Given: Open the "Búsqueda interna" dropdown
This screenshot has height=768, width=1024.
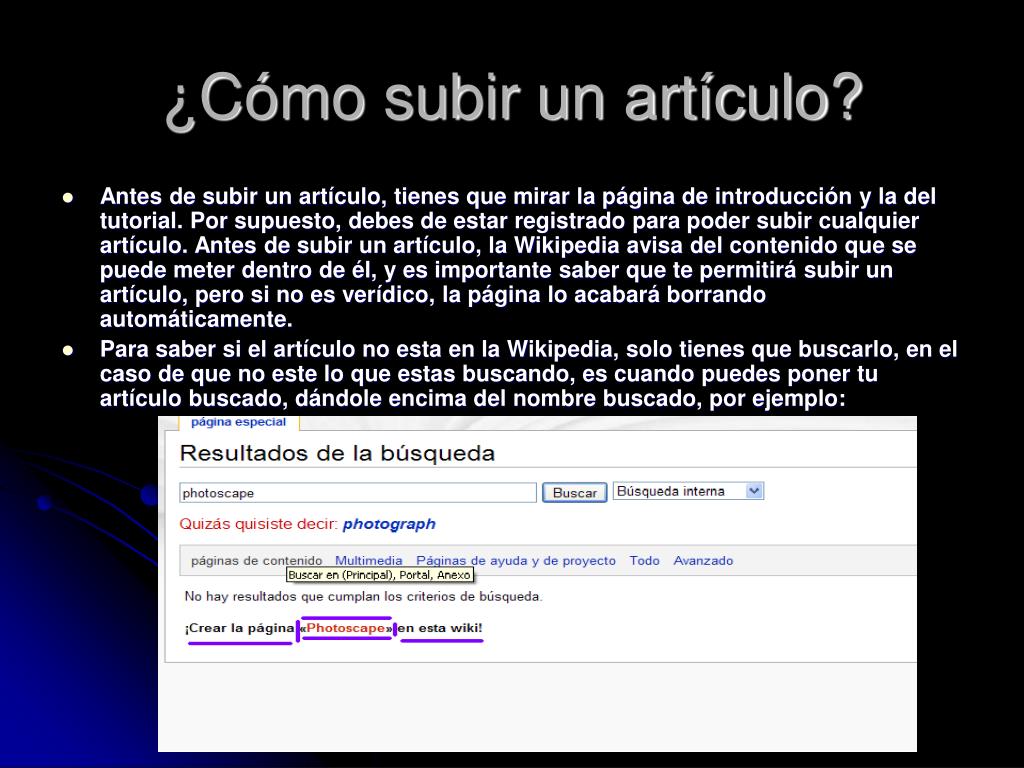Looking at the screenshot, I should click(x=688, y=491).
